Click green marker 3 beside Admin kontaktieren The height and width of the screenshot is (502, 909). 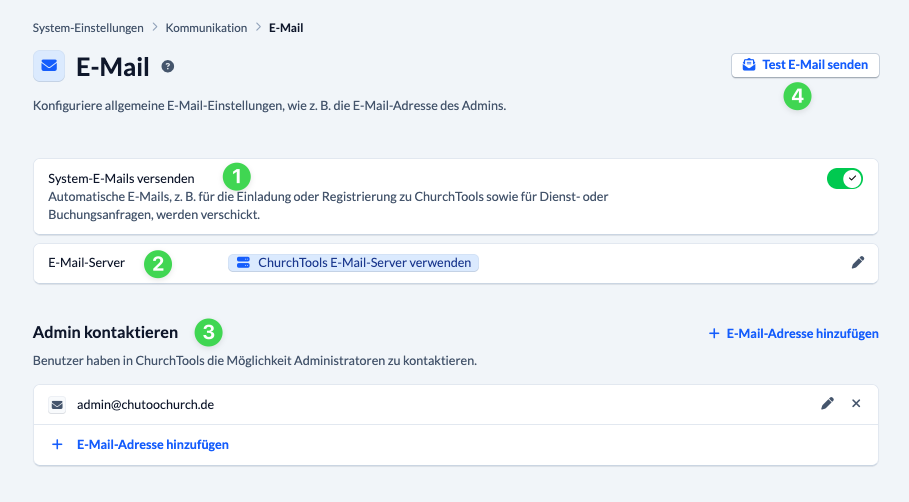(x=208, y=332)
